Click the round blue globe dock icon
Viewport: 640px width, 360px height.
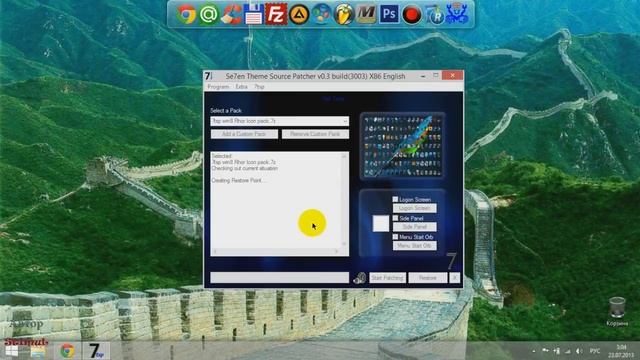[x=321, y=15]
